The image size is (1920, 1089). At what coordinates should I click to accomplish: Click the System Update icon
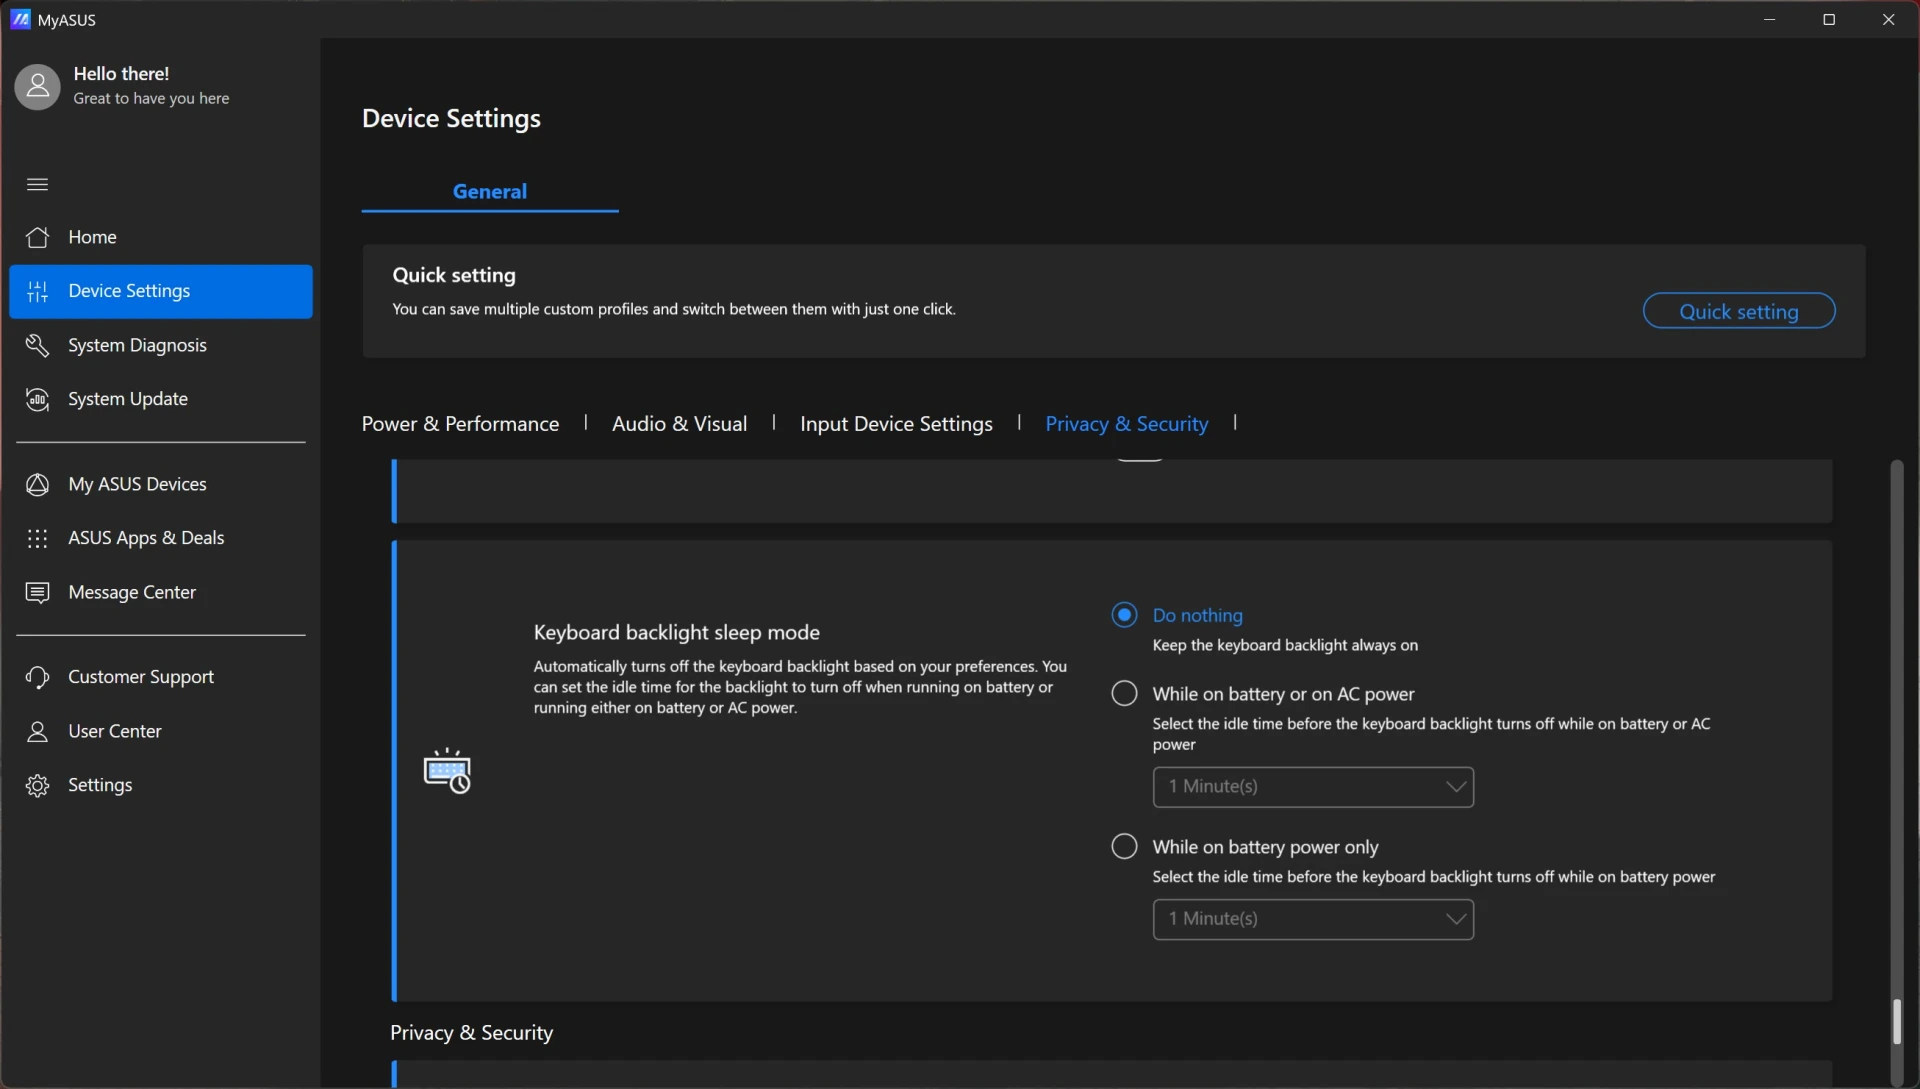tap(37, 399)
